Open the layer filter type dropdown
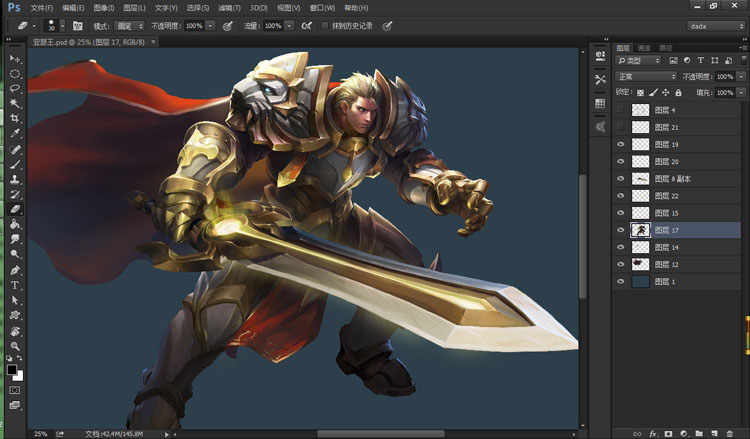The image size is (750, 439). point(638,60)
